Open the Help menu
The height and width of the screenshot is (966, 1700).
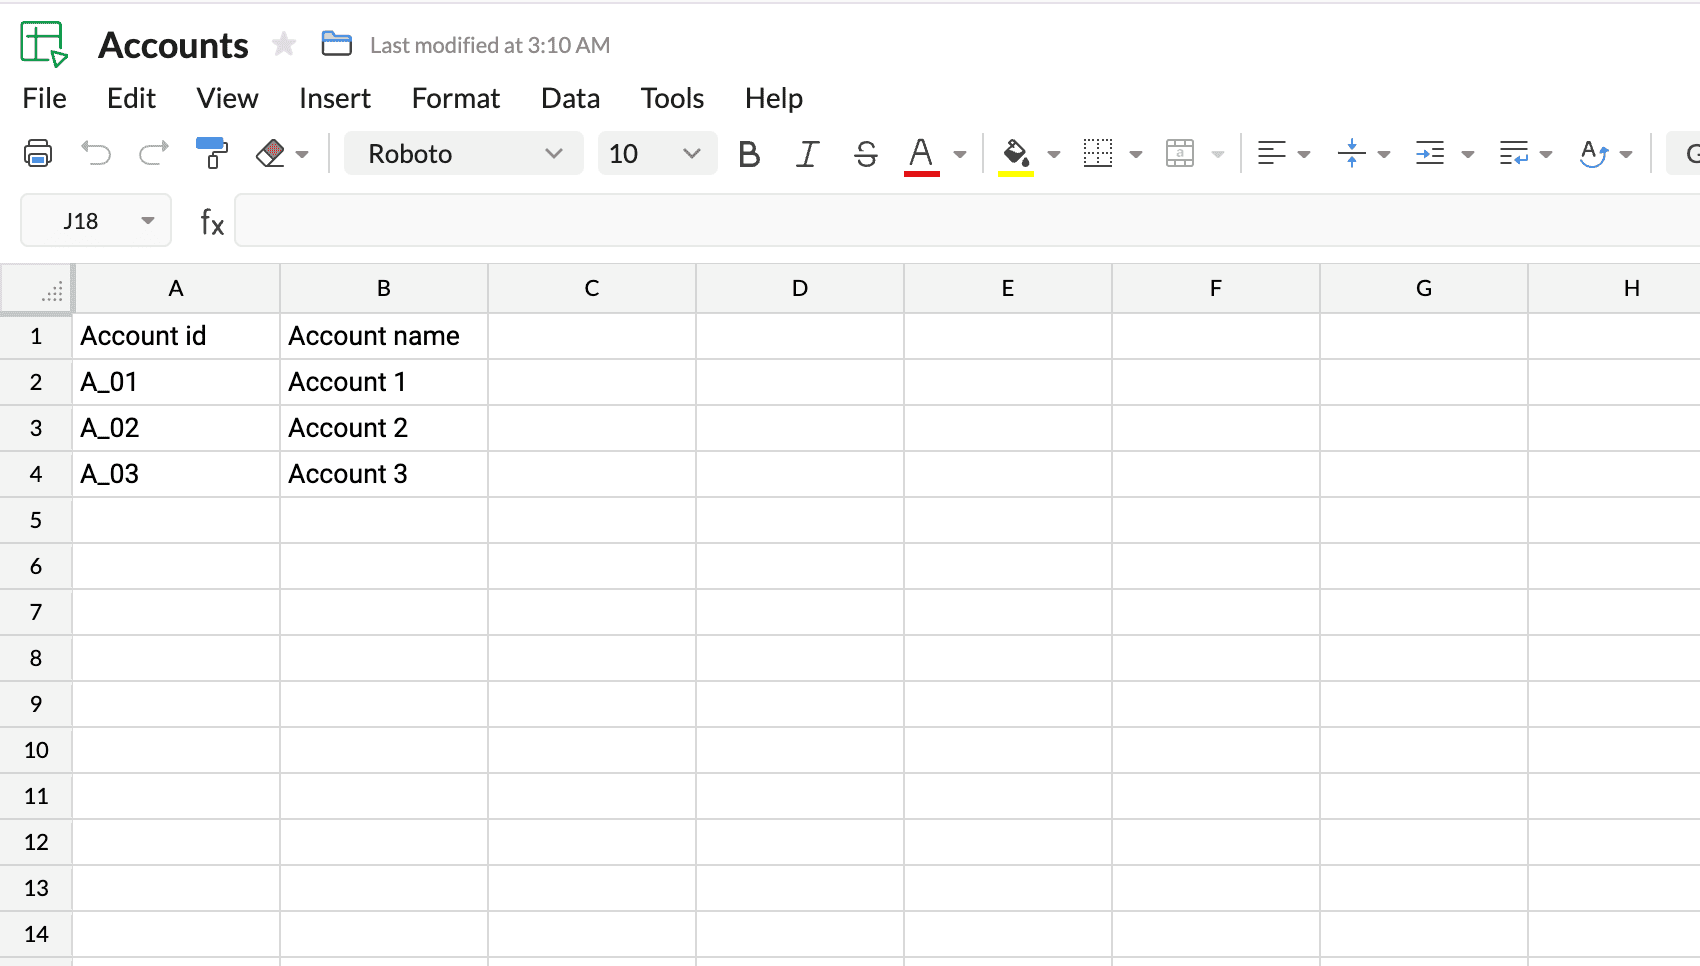click(x=774, y=98)
